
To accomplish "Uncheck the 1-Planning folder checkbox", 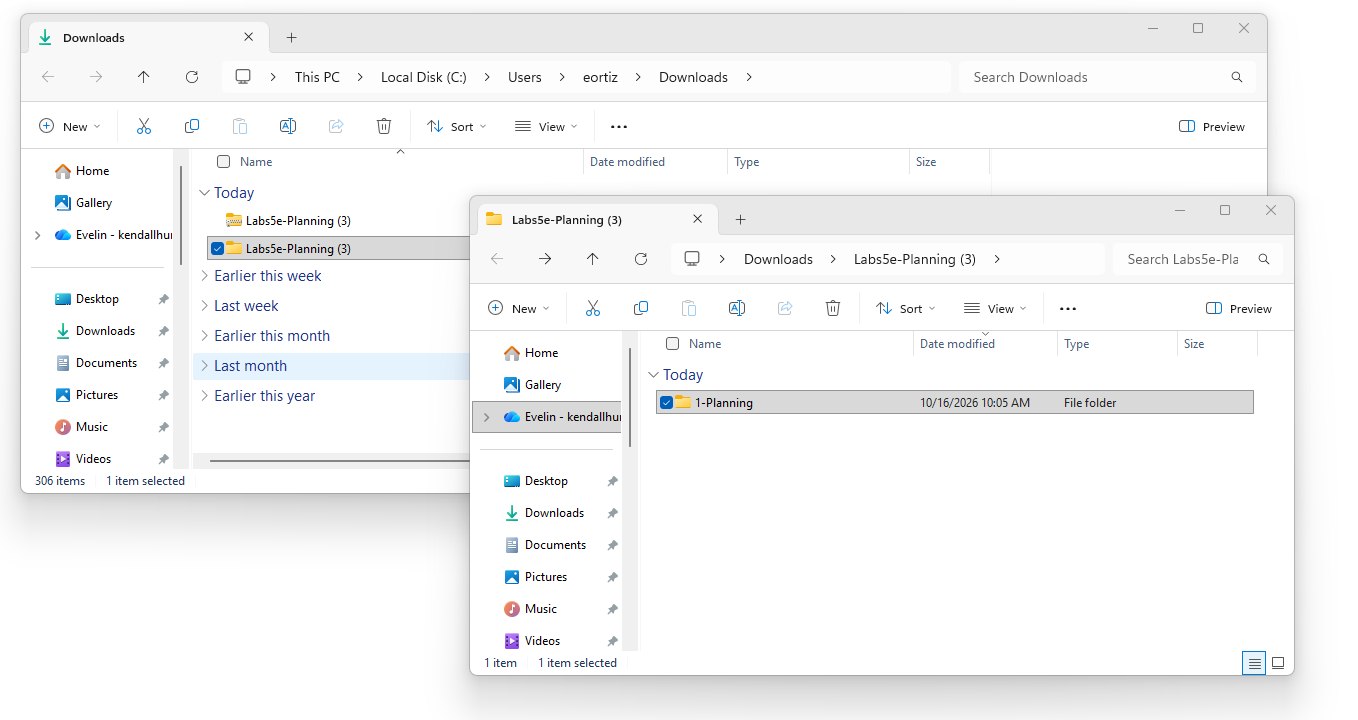I will (666, 403).
